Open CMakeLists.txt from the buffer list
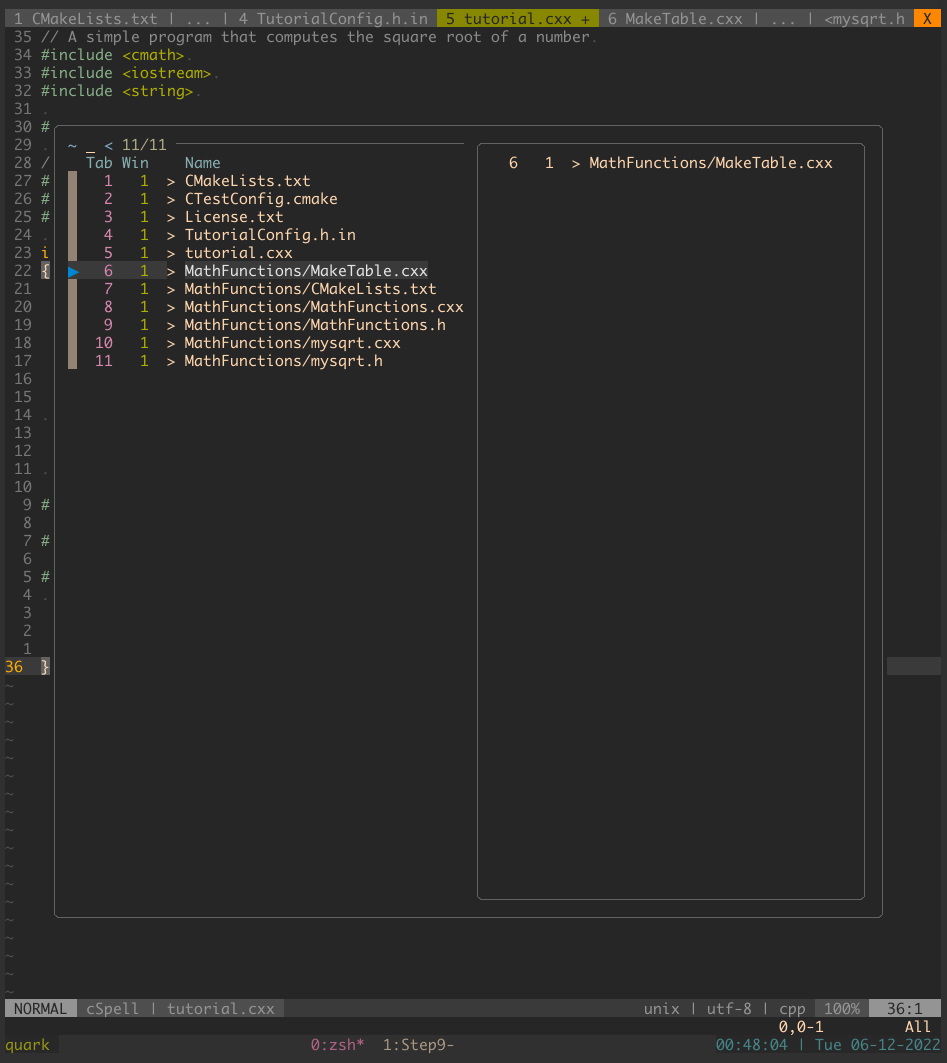This screenshot has width=947, height=1063. click(249, 180)
